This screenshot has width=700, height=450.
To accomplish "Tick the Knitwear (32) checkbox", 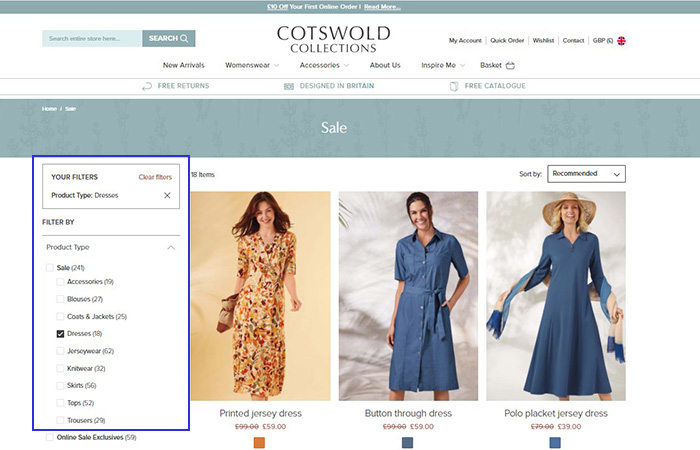I will coord(60,368).
